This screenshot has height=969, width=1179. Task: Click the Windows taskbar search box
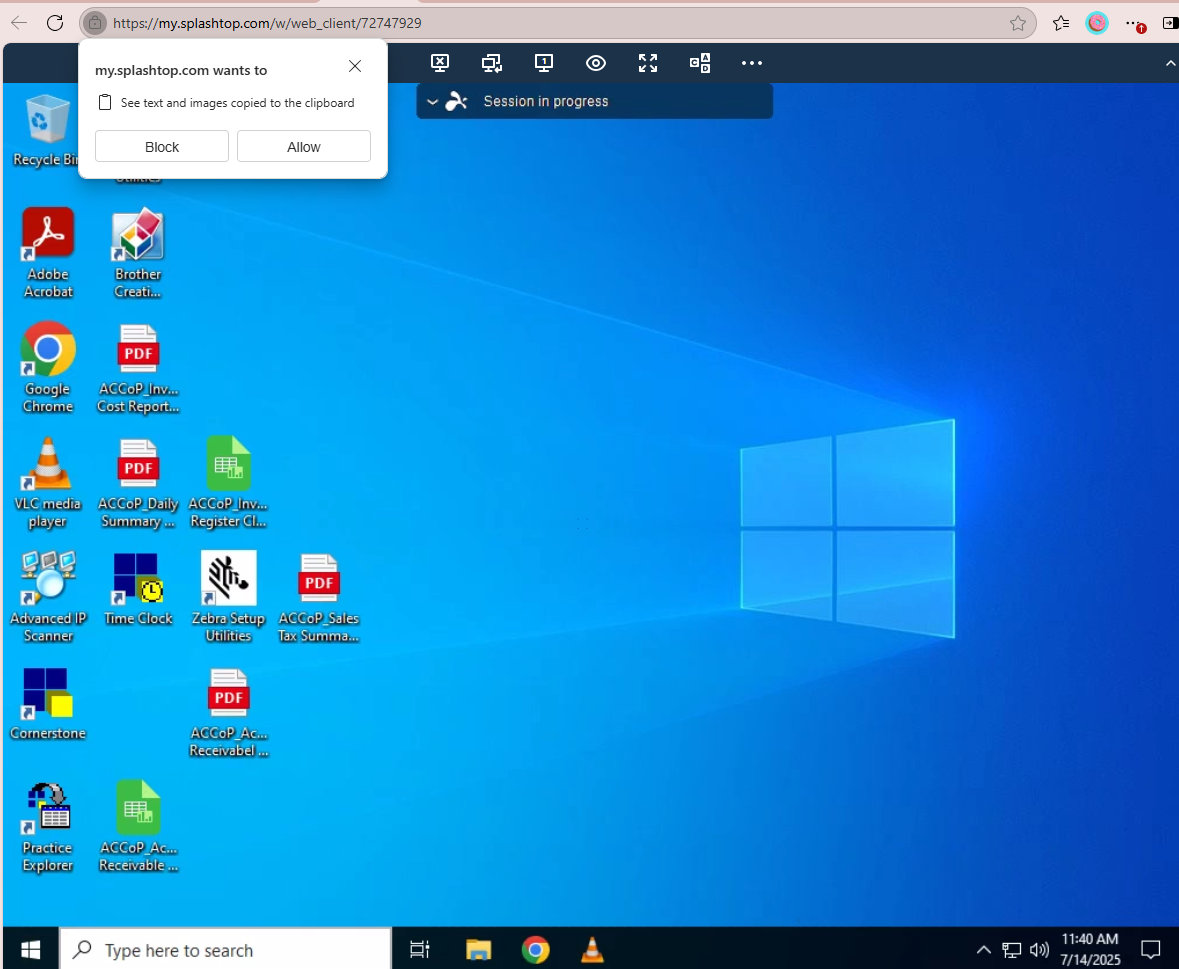click(225, 949)
